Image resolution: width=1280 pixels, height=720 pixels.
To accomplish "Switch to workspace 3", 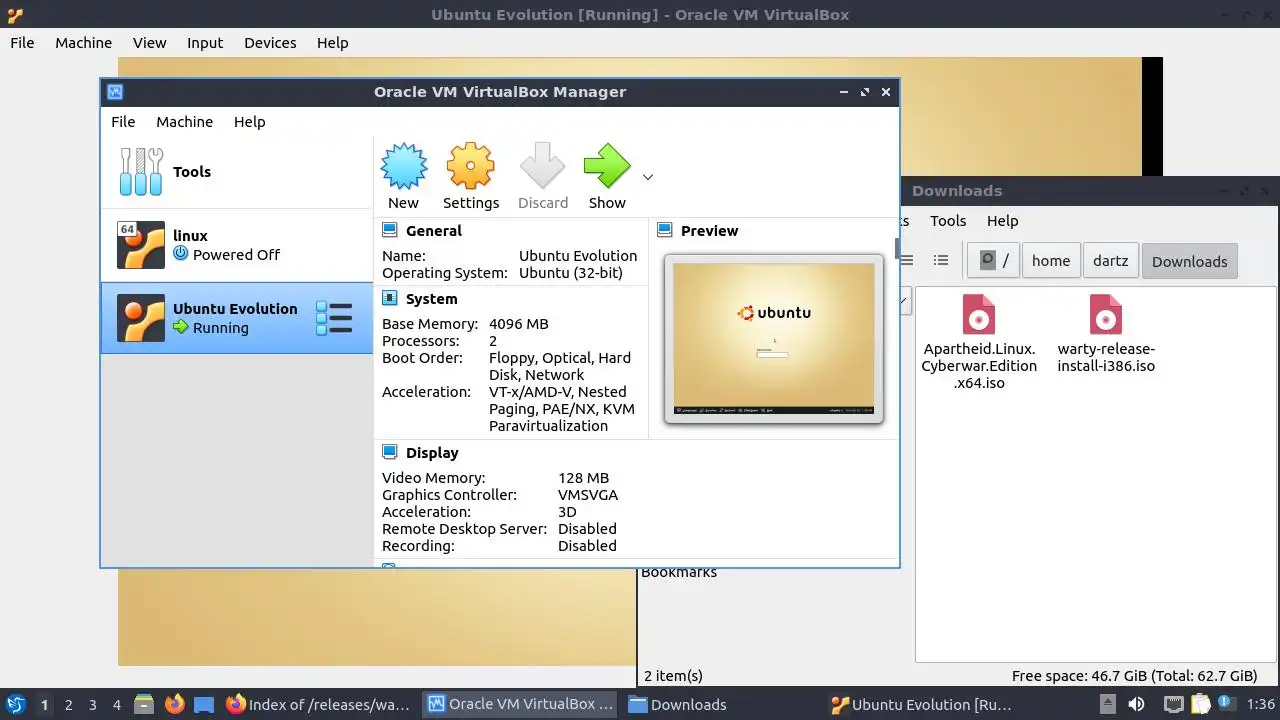I will (x=92, y=705).
